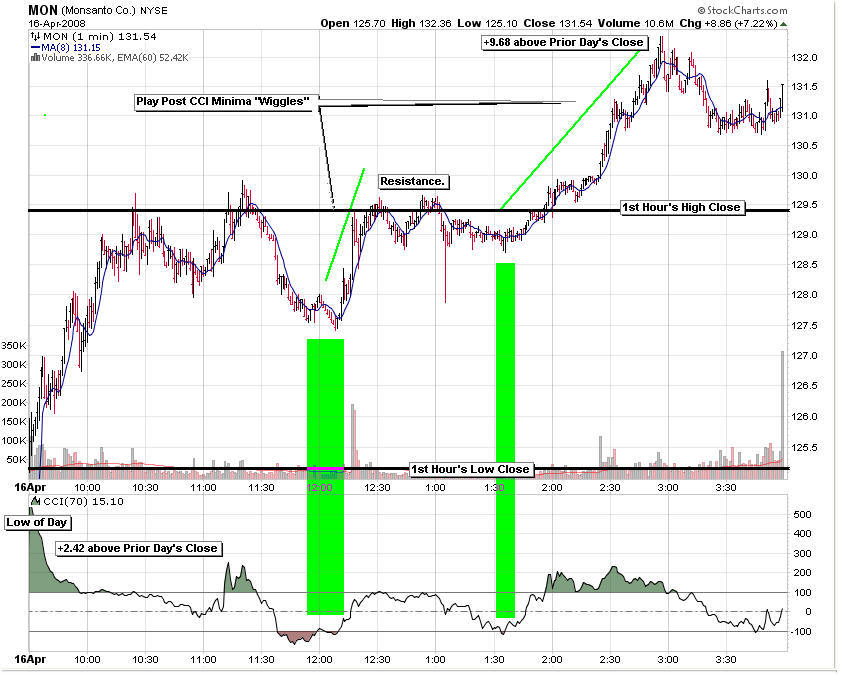Click the 1st Hour's High Close label
842x674 pixels.
point(681,207)
